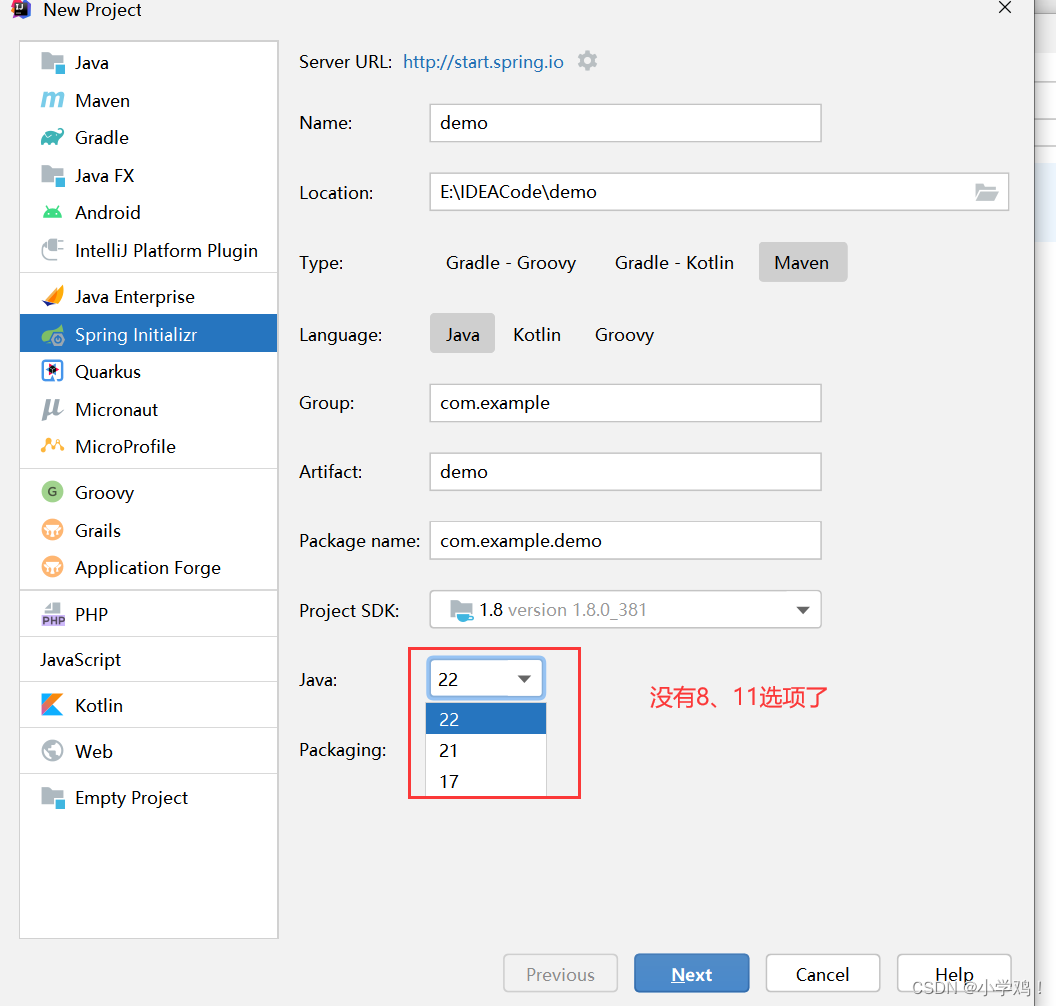Click the Name input field
Viewport: 1056px width, 1006px height.
click(x=625, y=123)
